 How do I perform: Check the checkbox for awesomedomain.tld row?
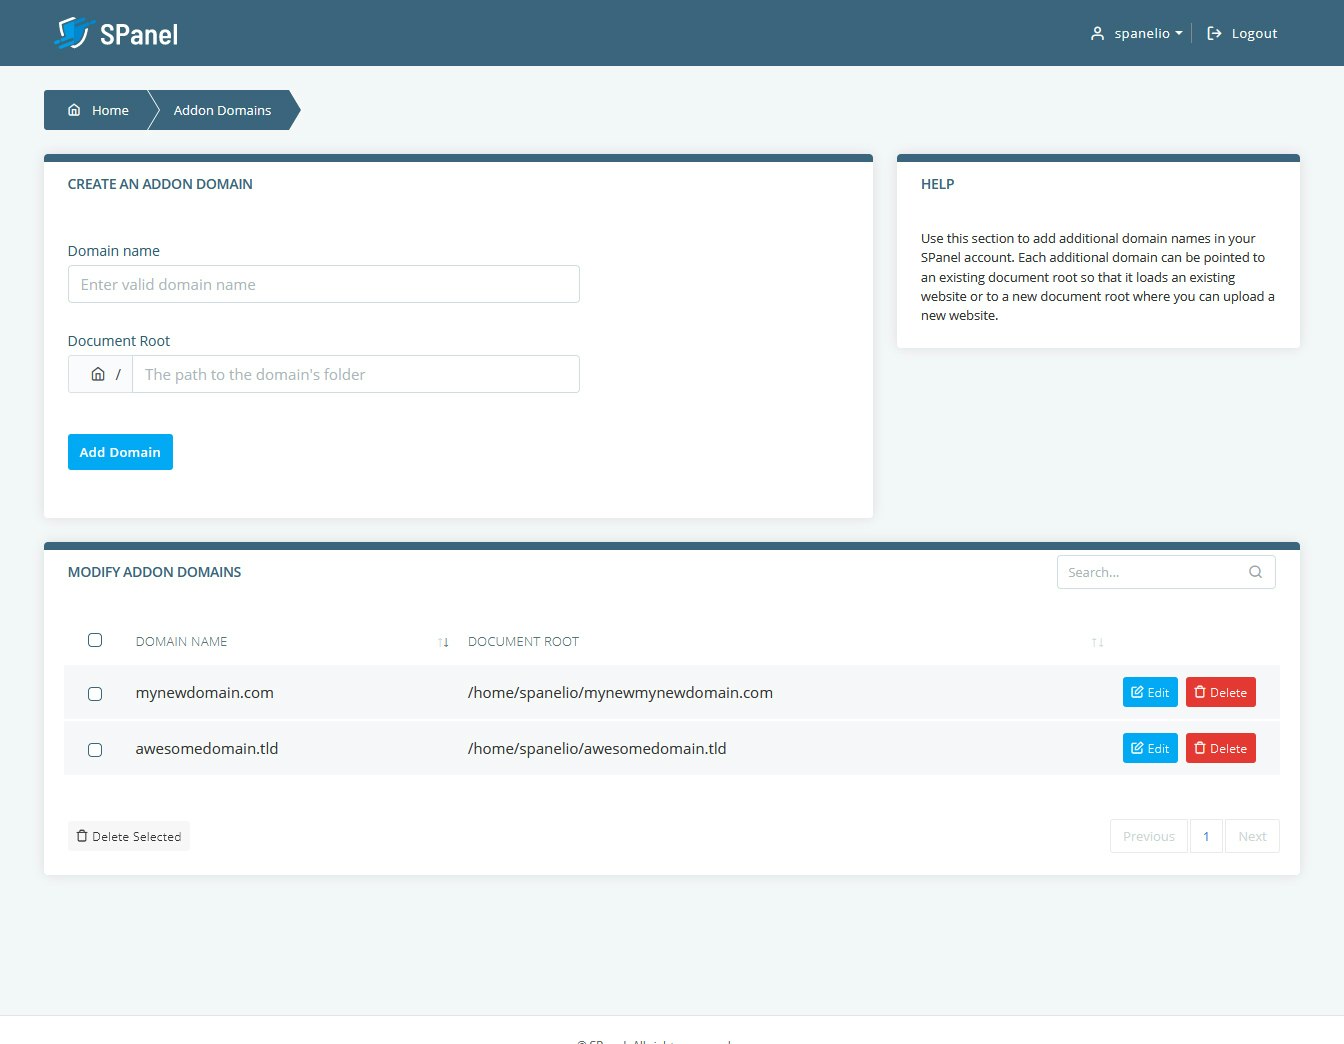pyautogui.click(x=95, y=749)
